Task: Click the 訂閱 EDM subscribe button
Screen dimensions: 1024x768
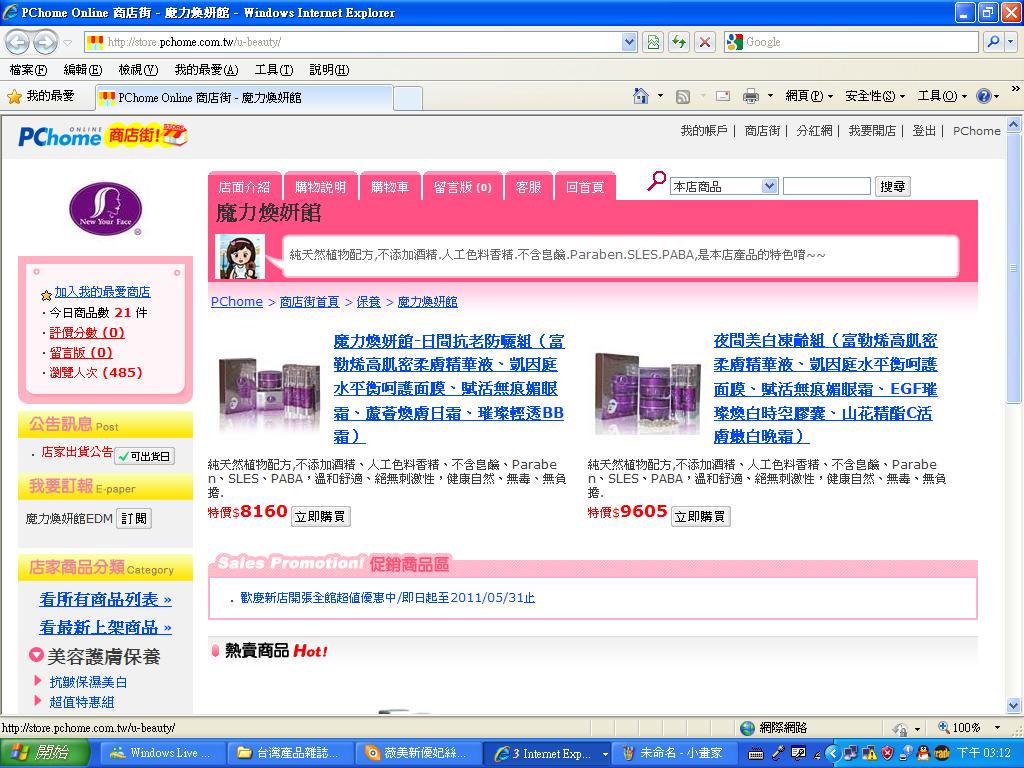Action: click(134, 519)
